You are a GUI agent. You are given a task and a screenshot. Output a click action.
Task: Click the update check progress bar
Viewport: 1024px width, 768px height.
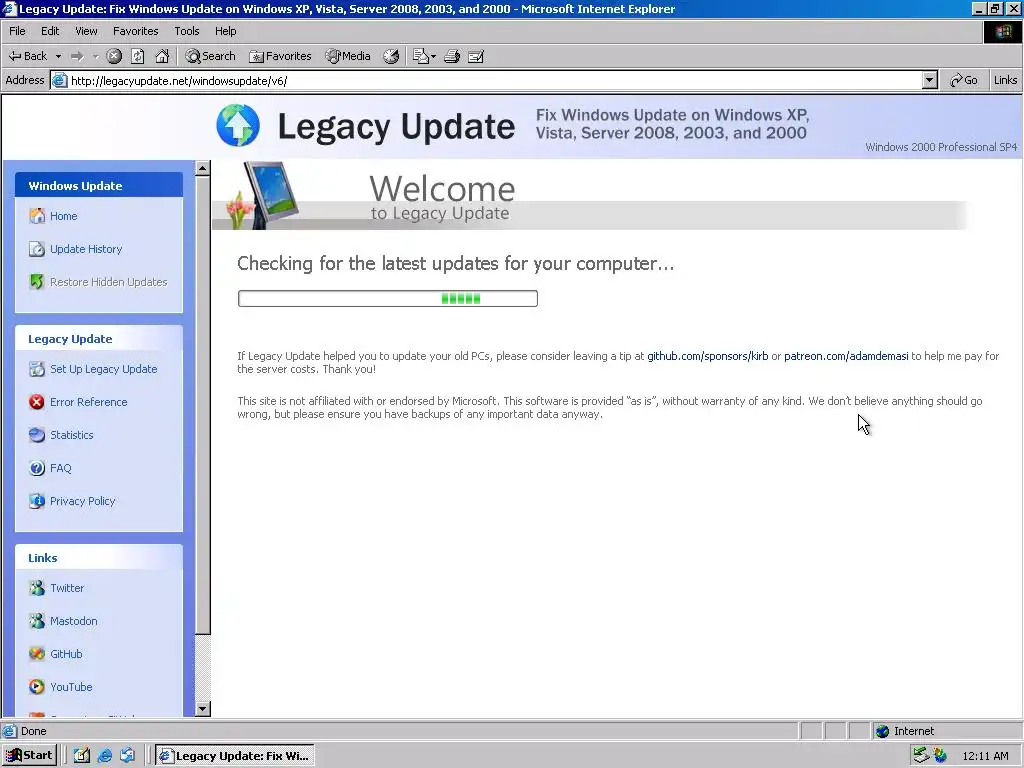[x=388, y=298]
